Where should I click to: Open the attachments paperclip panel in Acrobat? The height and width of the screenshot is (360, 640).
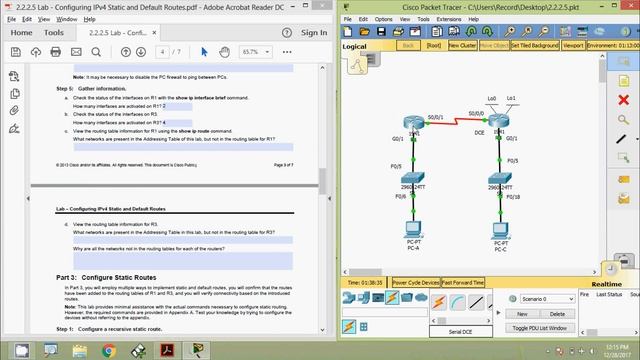point(14,111)
